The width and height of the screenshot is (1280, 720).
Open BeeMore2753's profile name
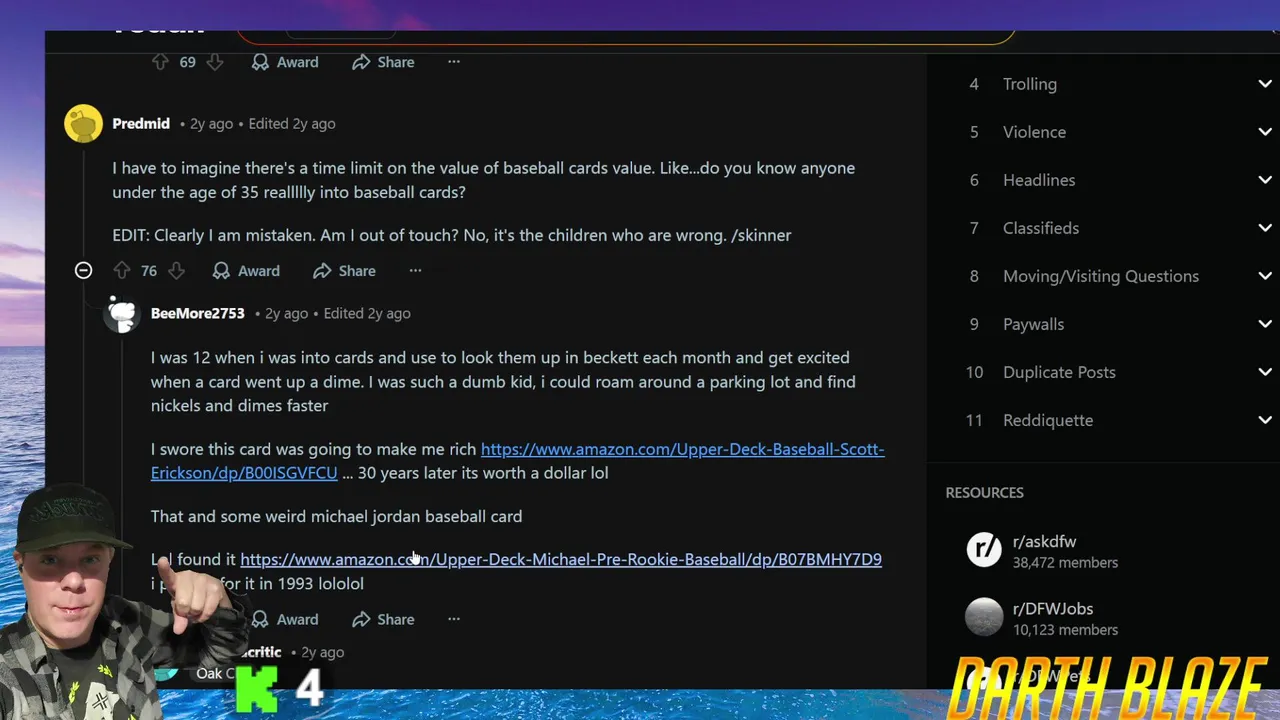pyautogui.click(x=197, y=314)
